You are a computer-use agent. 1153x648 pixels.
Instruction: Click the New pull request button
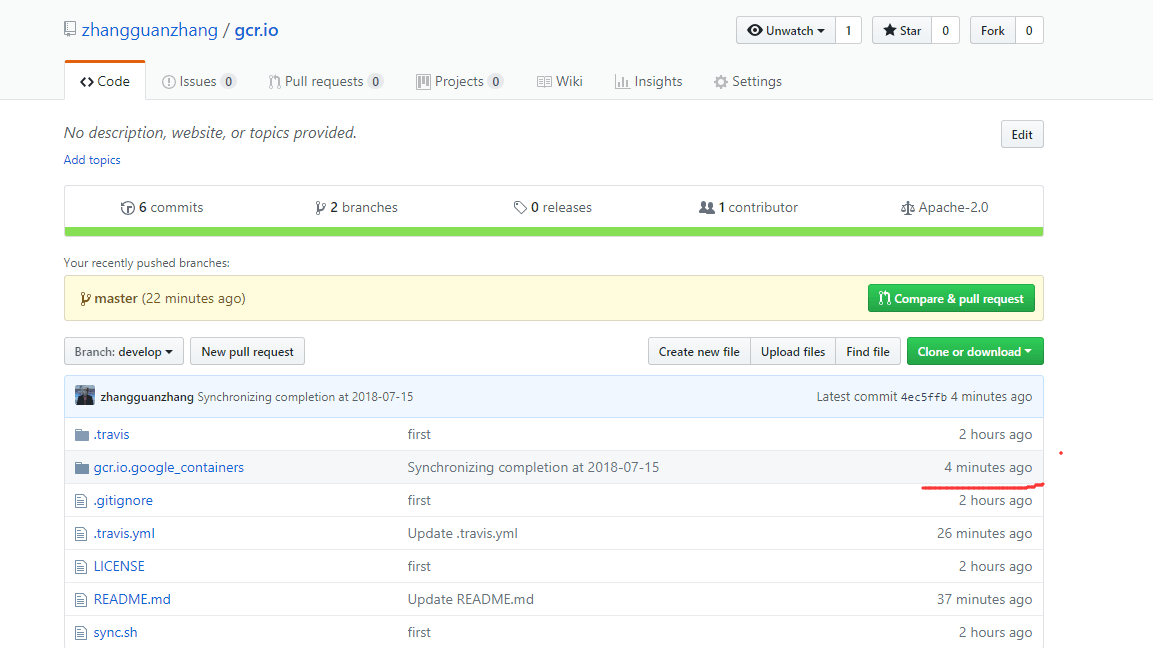(x=247, y=352)
